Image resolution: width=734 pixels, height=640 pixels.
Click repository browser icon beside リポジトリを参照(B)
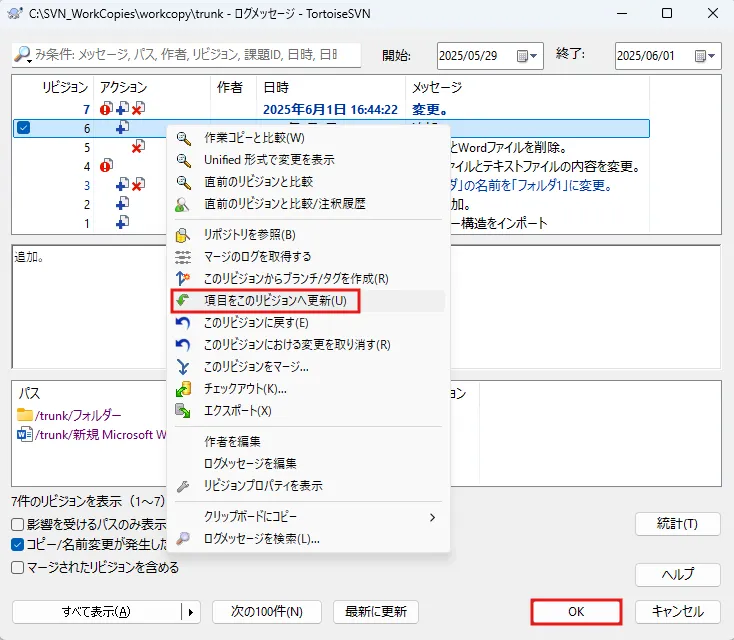pyautogui.click(x=183, y=235)
